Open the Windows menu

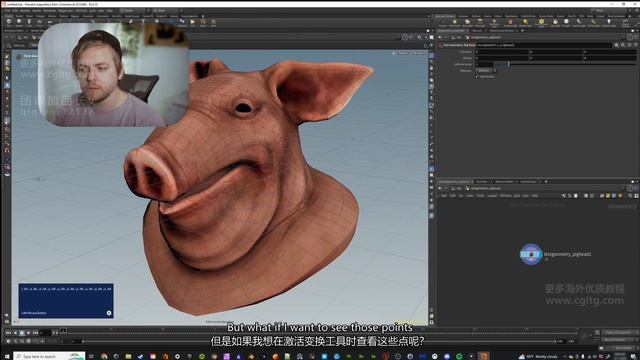tap(49, 11)
